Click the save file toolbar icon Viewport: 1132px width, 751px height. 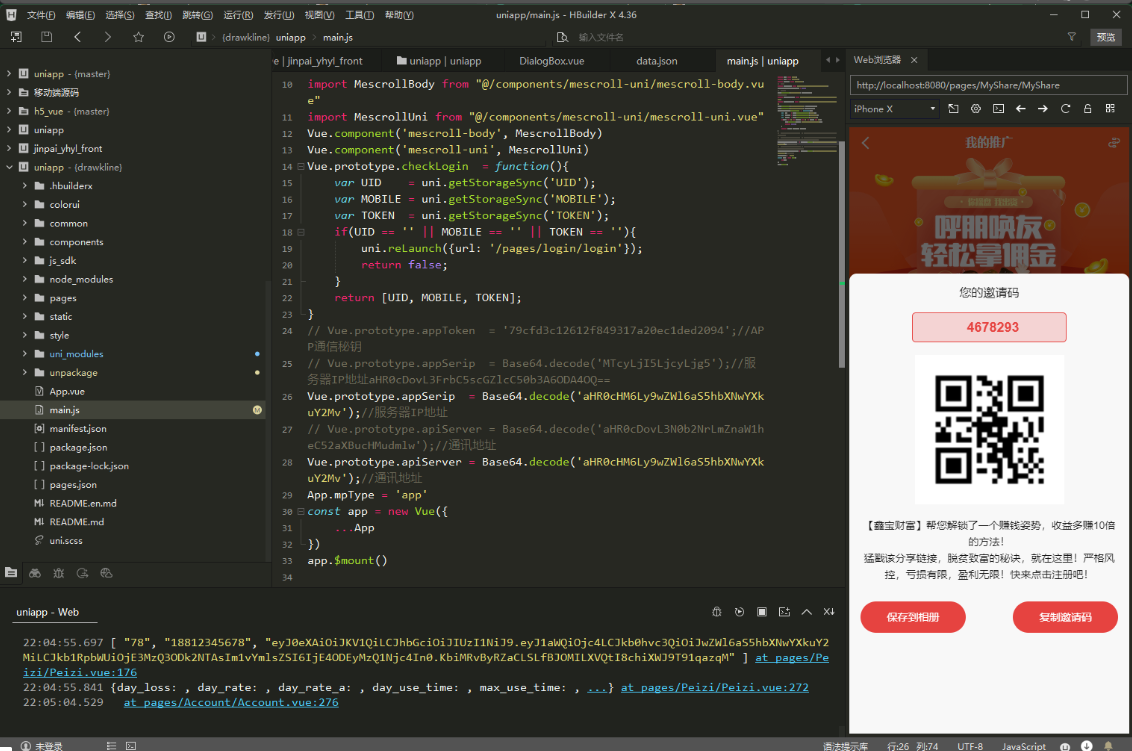[46, 37]
